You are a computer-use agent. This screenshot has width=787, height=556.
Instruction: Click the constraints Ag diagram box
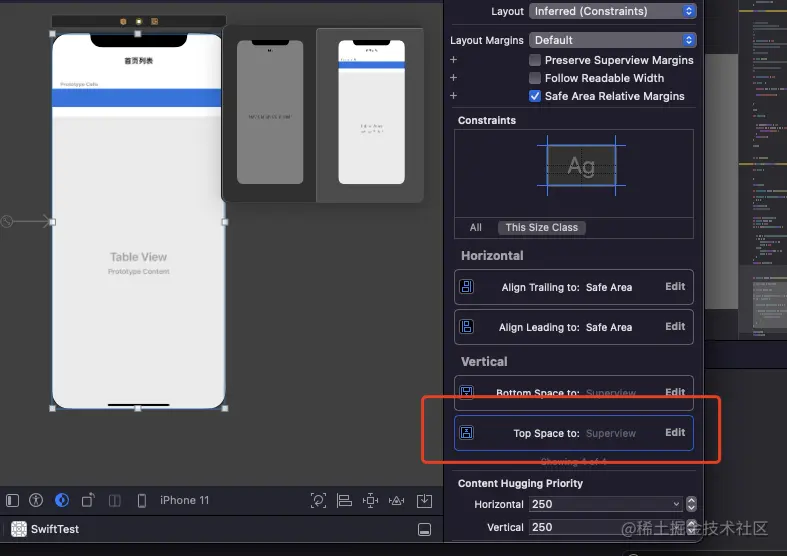(x=581, y=166)
